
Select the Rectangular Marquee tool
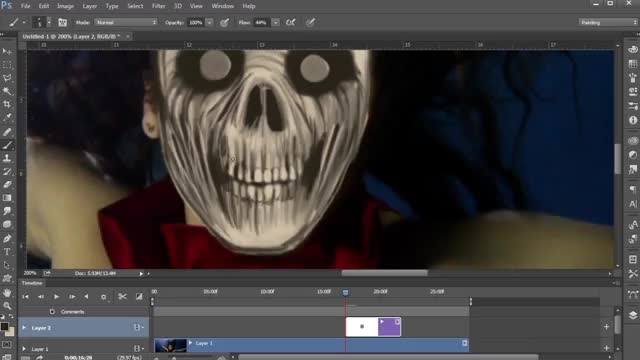(x=7, y=65)
